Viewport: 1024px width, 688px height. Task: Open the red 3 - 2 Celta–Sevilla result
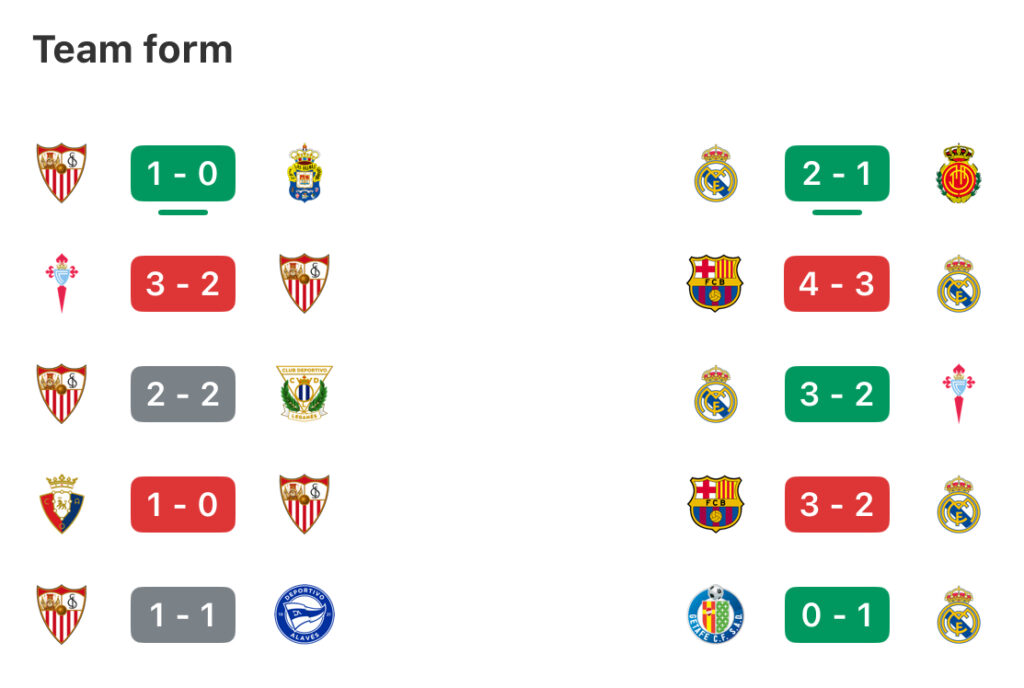183,283
